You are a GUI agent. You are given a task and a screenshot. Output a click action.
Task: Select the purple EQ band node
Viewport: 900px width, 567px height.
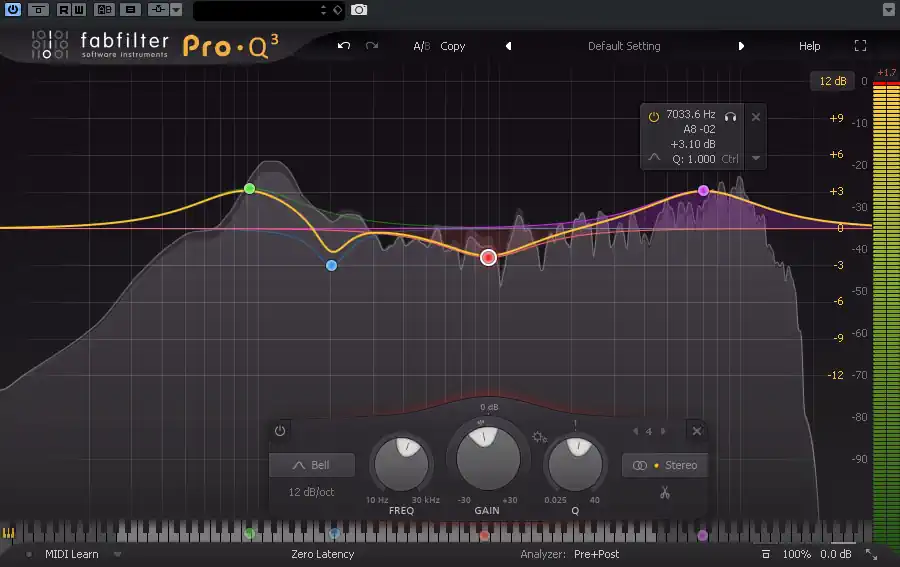pyautogui.click(x=703, y=191)
